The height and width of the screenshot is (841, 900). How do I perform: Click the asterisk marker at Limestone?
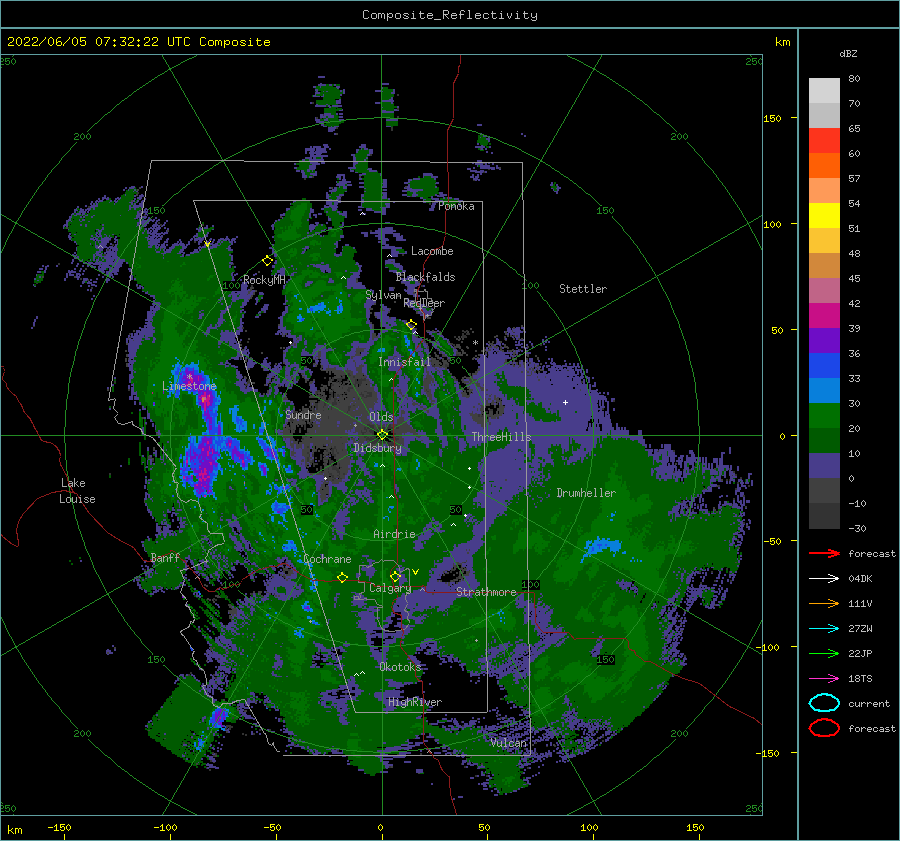pos(189,377)
